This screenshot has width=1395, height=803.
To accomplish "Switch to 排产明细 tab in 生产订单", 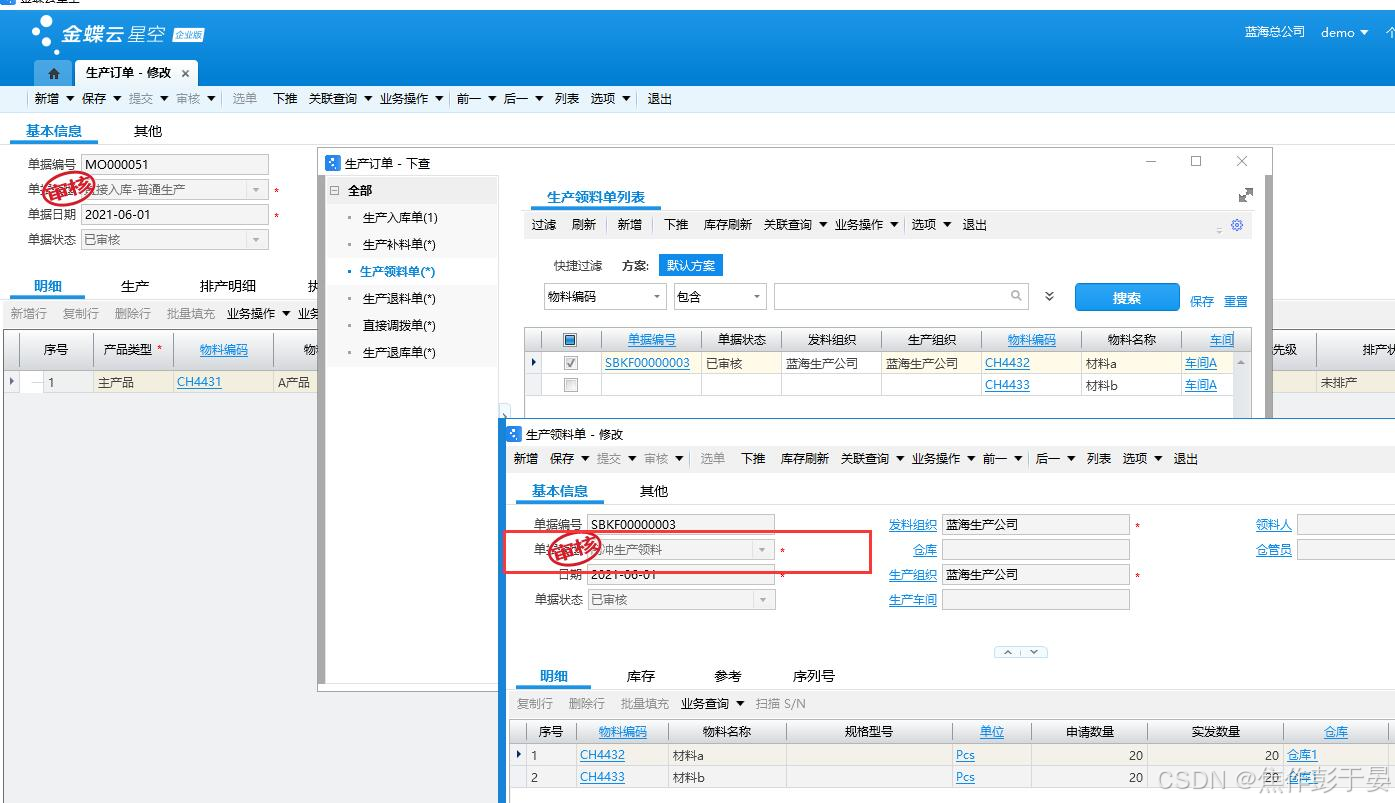I will click(x=228, y=286).
